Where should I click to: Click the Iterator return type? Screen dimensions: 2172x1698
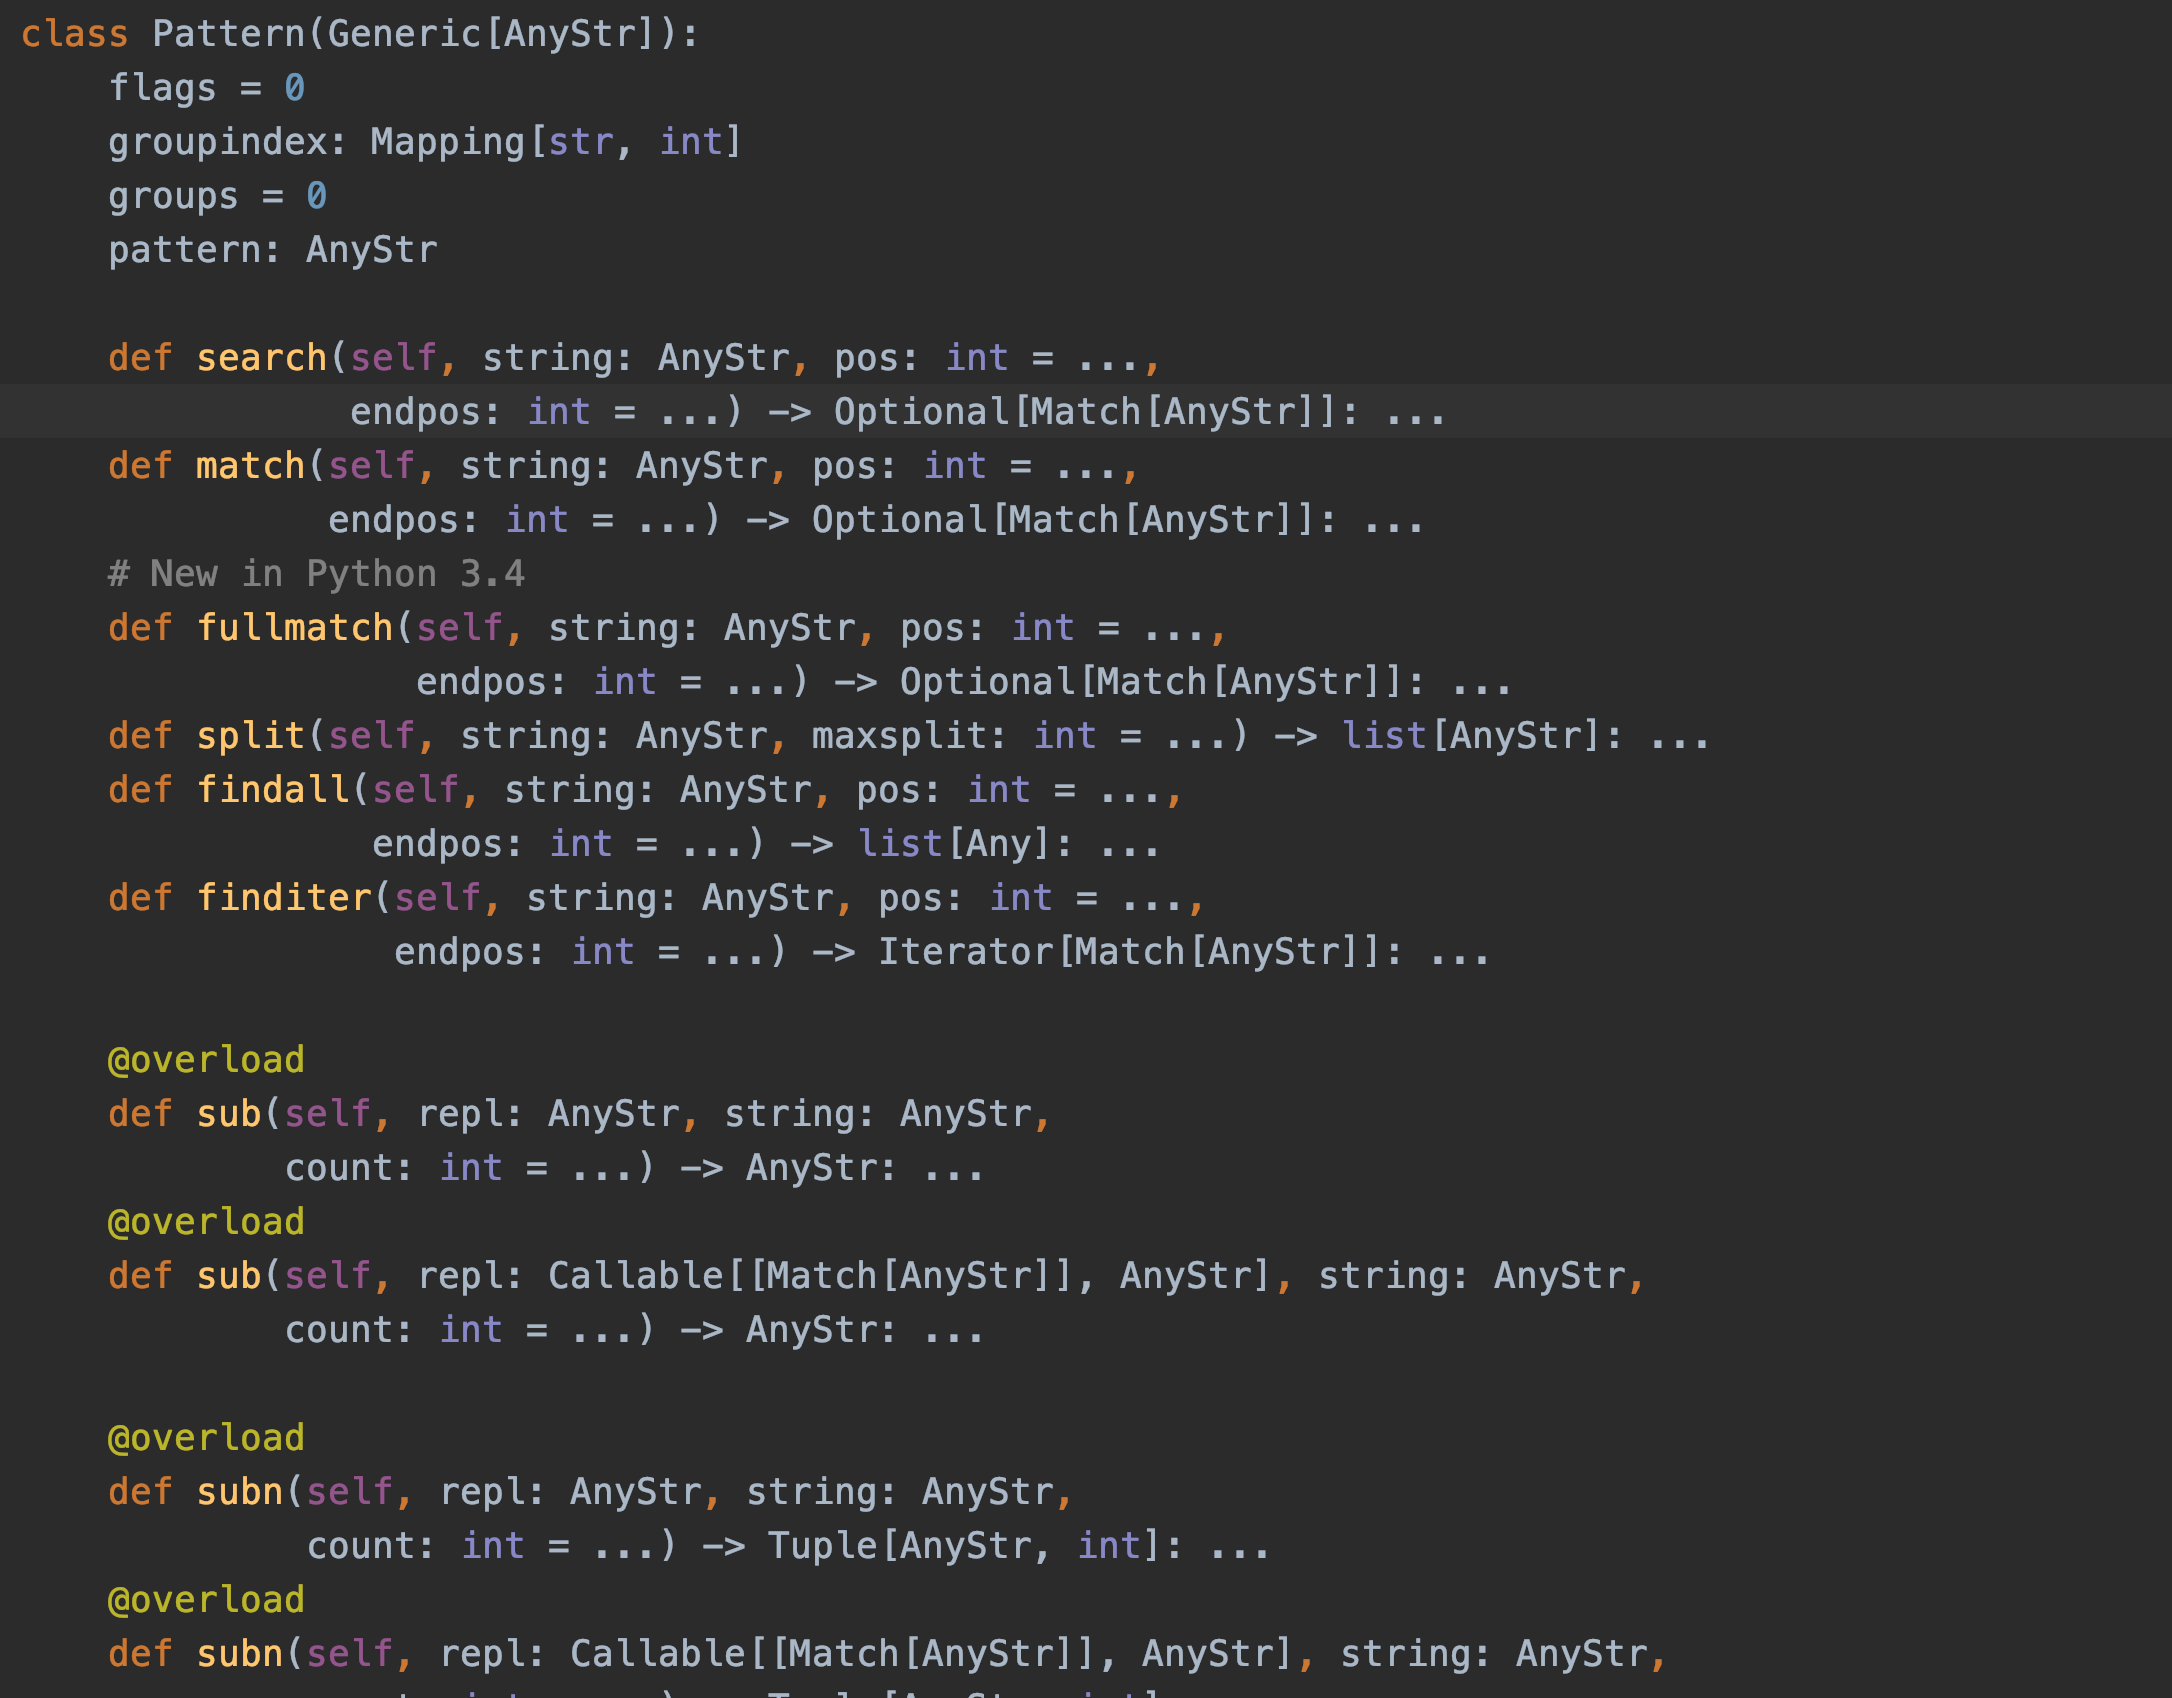tap(965, 952)
